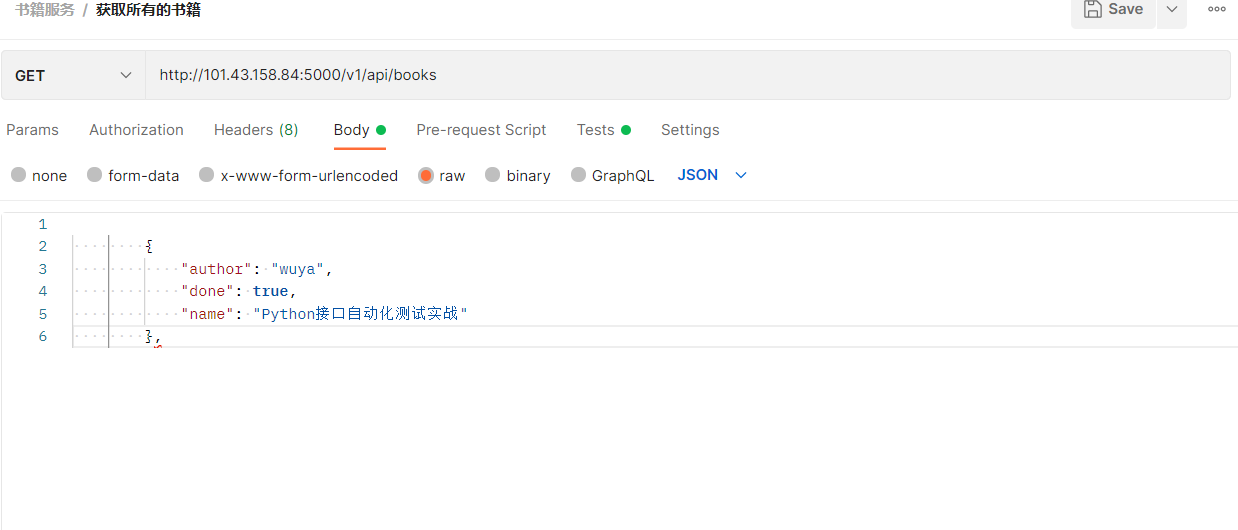Choose the binary body option
This screenshot has width=1238, height=530.
pyautogui.click(x=493, y=175)
